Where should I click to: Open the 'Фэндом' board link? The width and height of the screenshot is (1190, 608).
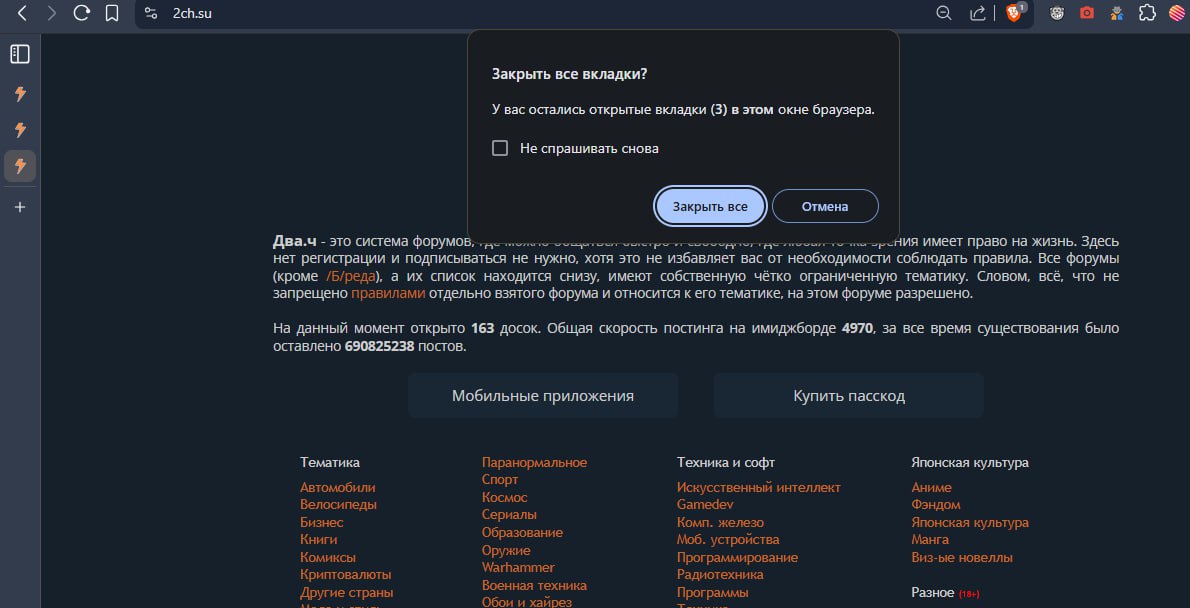pyautogui.click(x=936, y=505)
